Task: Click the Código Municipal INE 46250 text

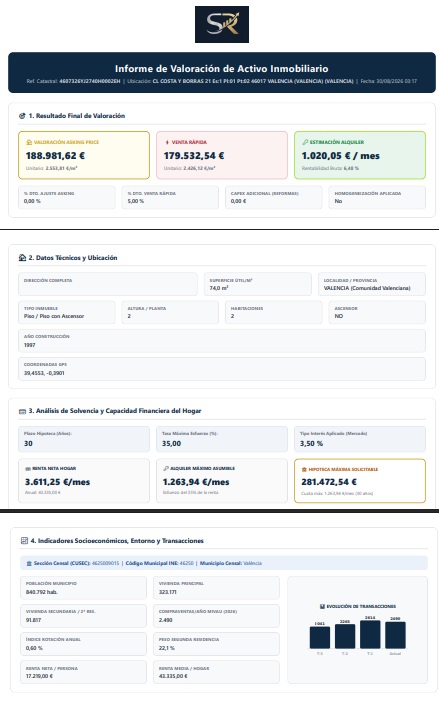Action: [x=160, y=563]
